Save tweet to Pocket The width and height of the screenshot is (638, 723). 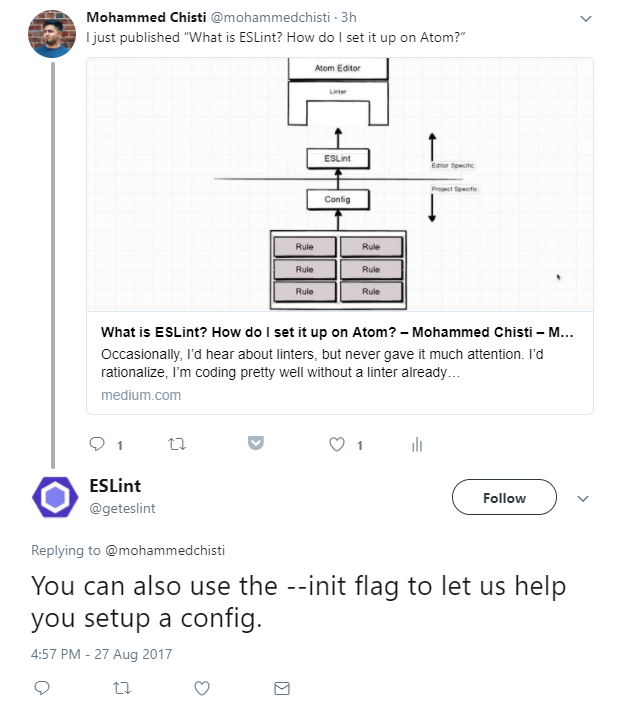[x=256, y=443]
